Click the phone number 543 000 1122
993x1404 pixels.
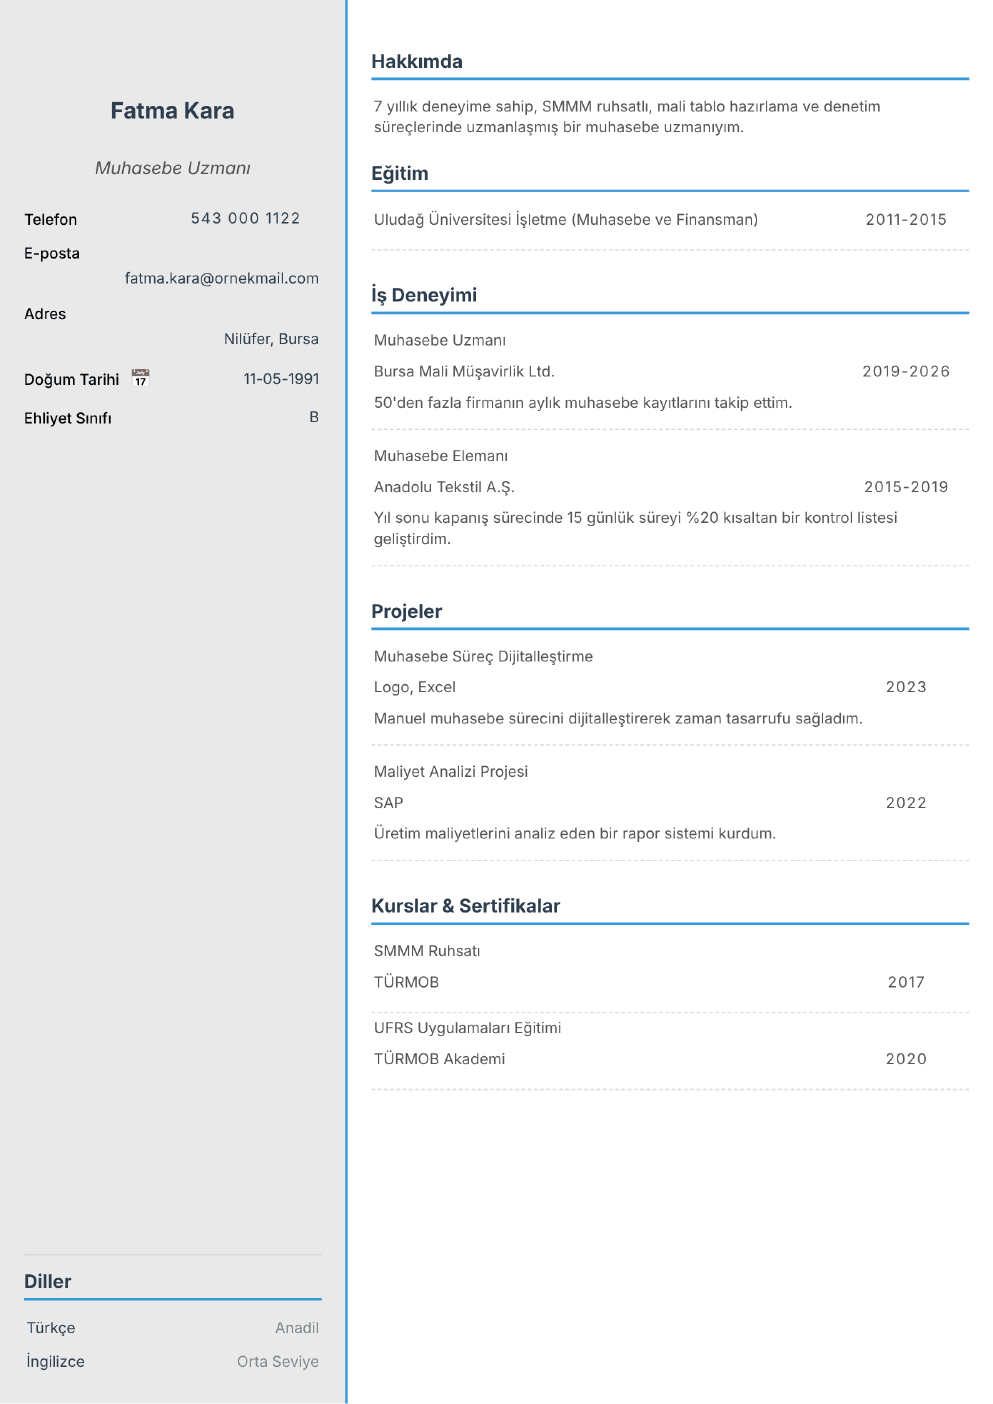pos(245,218)
